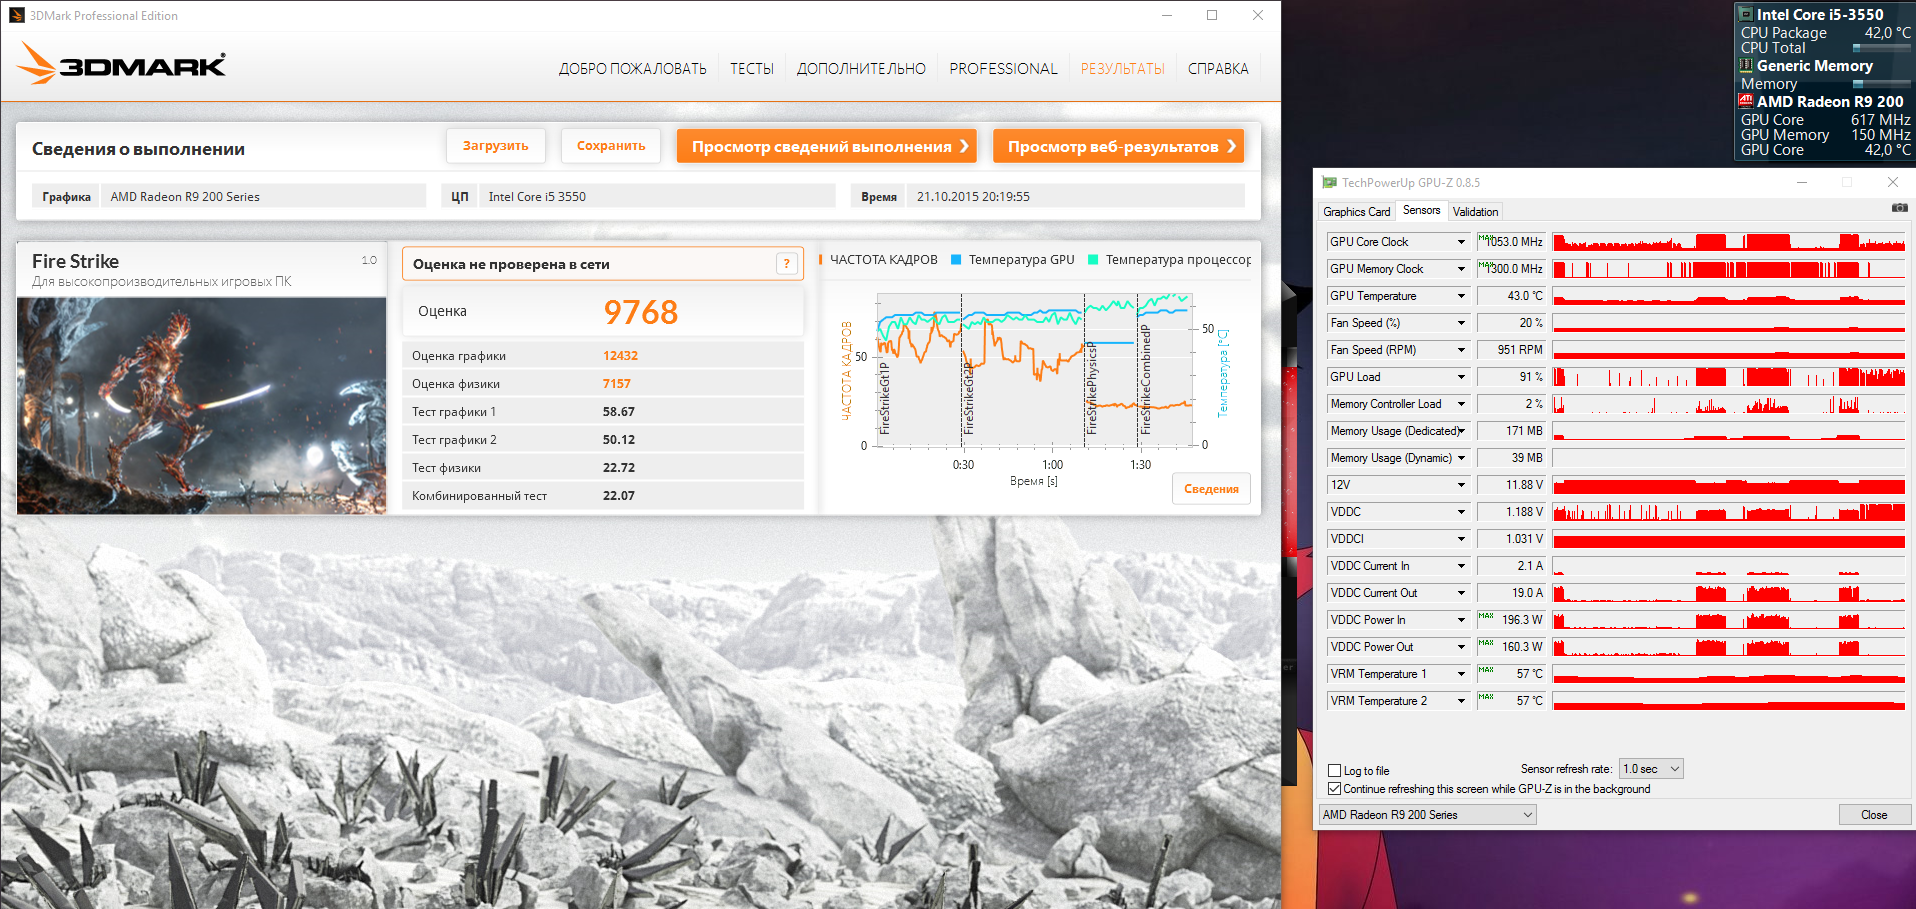Click the 3DMark app icon in title bar

coord(17,15)
